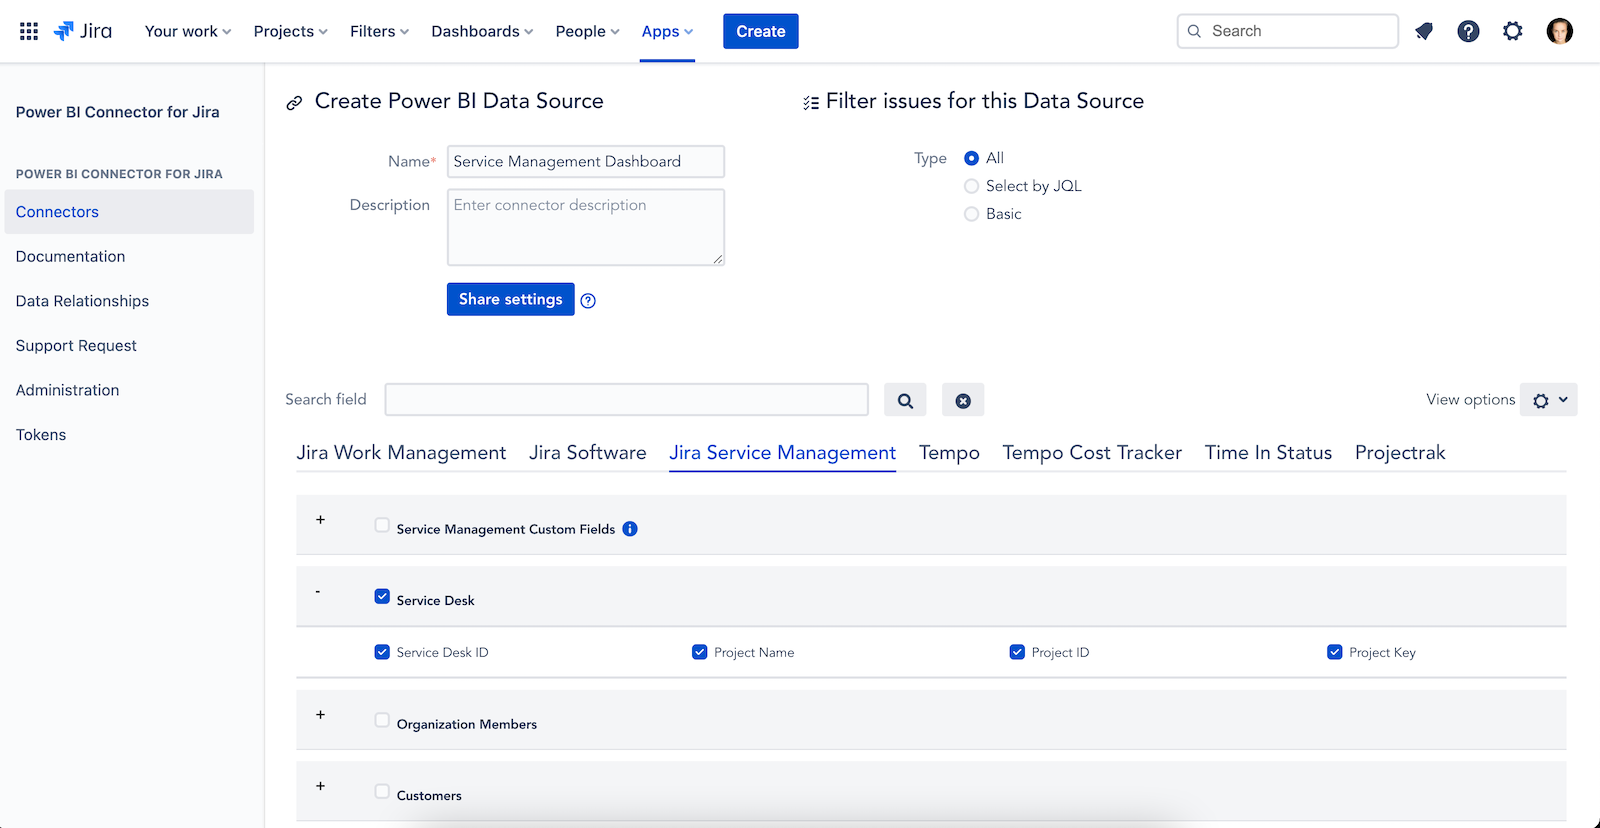Uncheck the Service Desk ID checkbox
1600x828 pixels.
tap(382, 652)
